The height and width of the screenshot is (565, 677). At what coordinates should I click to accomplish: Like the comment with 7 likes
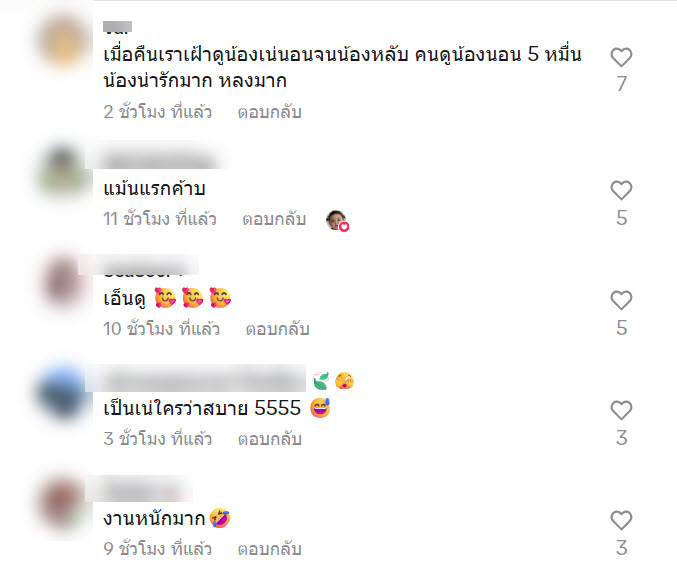tap(621, 57)
